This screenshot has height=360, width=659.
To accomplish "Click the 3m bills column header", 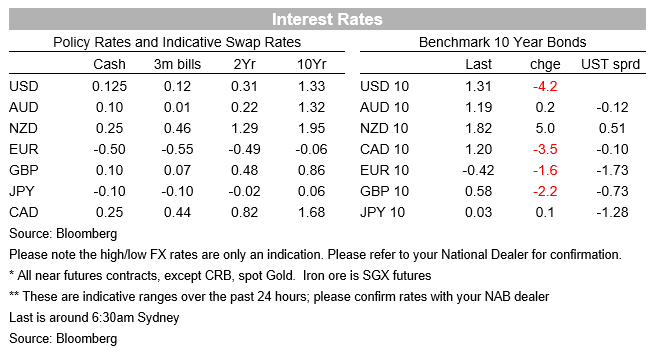I will point(177,64).
